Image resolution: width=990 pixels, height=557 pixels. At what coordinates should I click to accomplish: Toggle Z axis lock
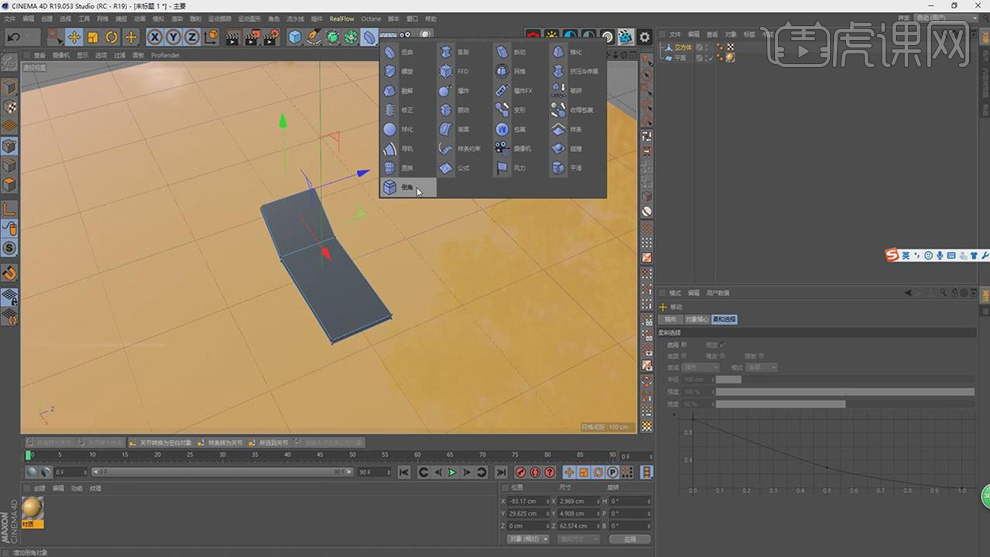(x=192, y=37)
